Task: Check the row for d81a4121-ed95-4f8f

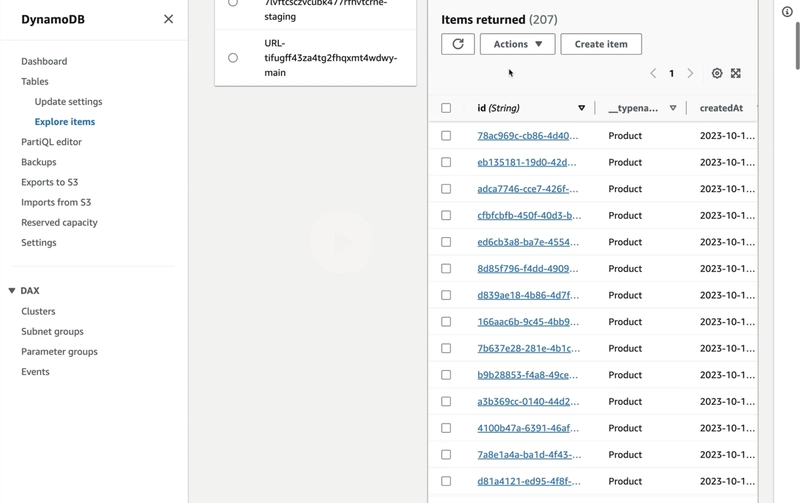Action: (x=446, y=481)
